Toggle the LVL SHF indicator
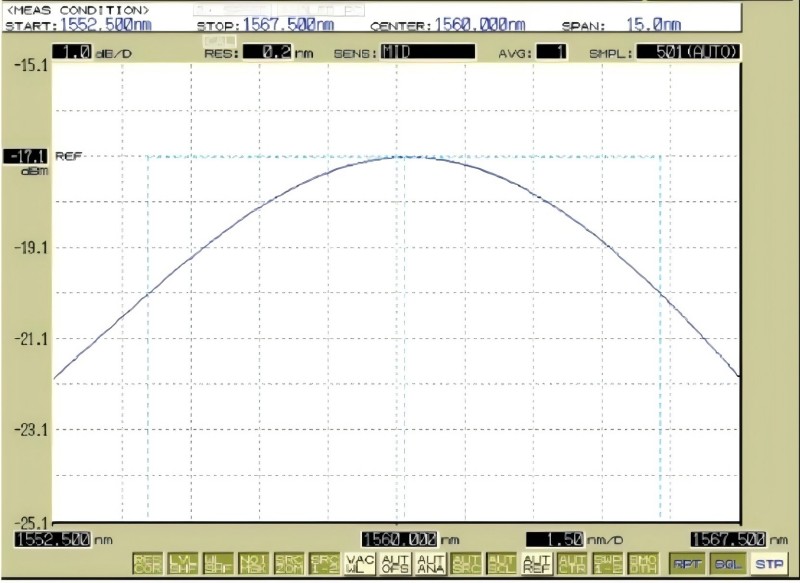 point(183,564)
